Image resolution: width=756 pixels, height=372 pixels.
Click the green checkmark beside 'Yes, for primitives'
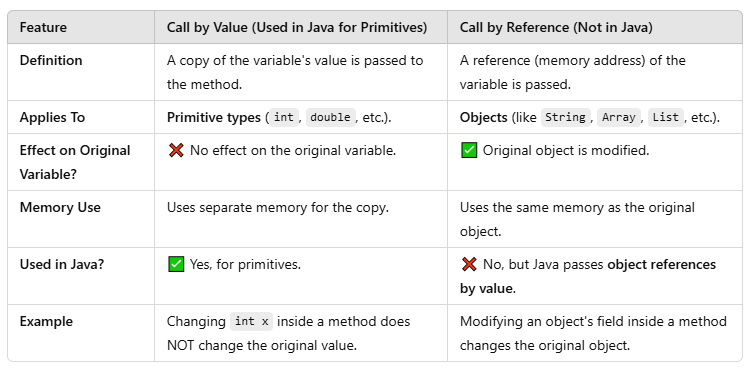[x=176, y=264]
